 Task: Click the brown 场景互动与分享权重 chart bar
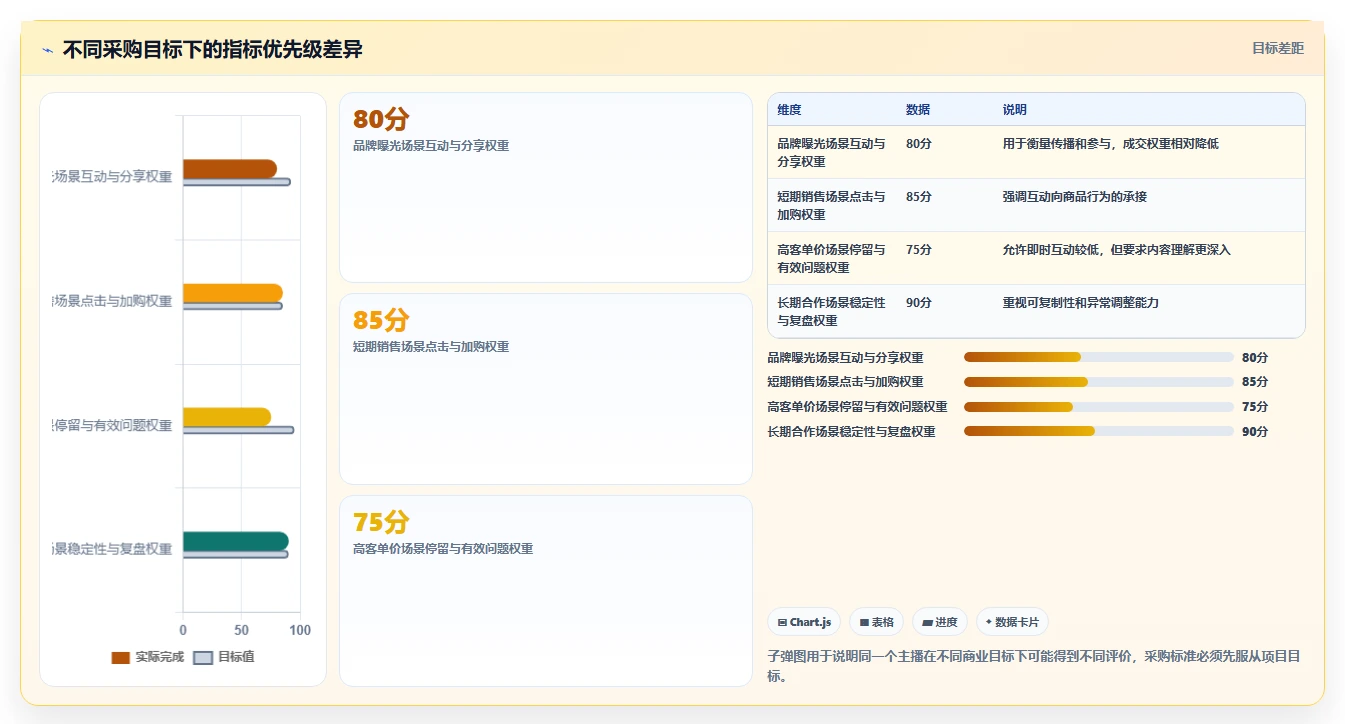click(x=229, y=169)
